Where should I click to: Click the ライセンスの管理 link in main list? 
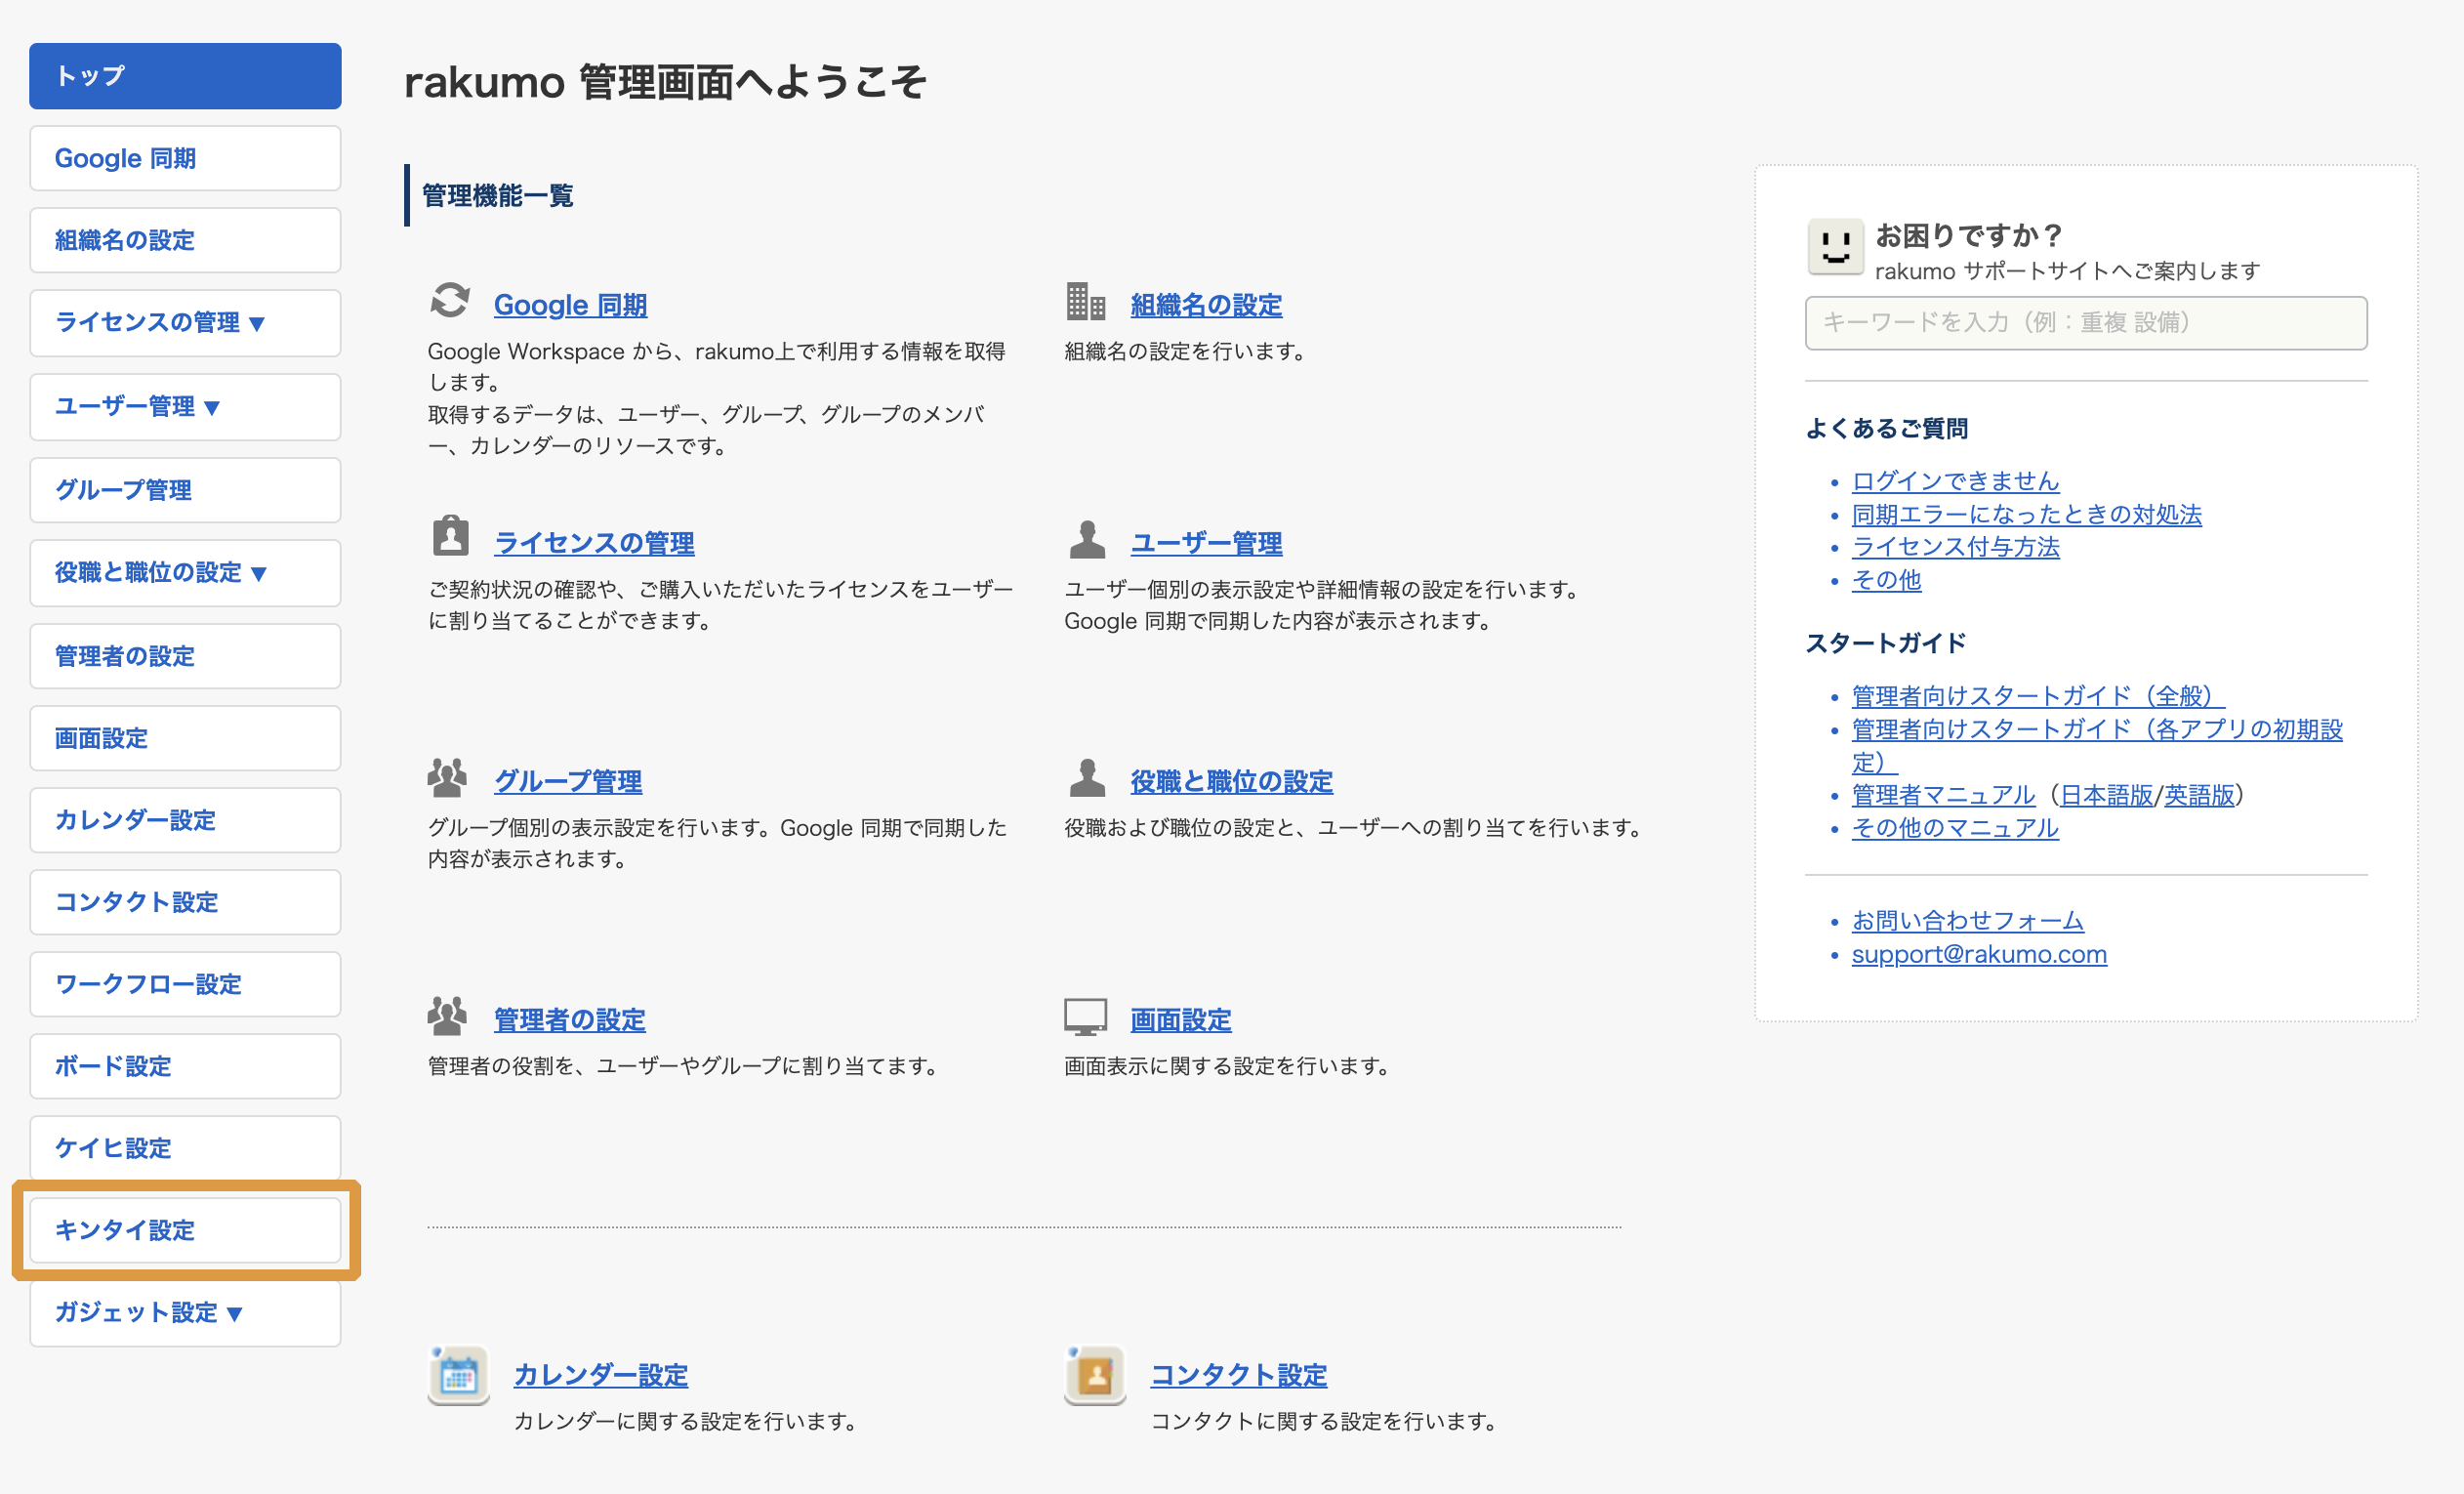[594, 543]
